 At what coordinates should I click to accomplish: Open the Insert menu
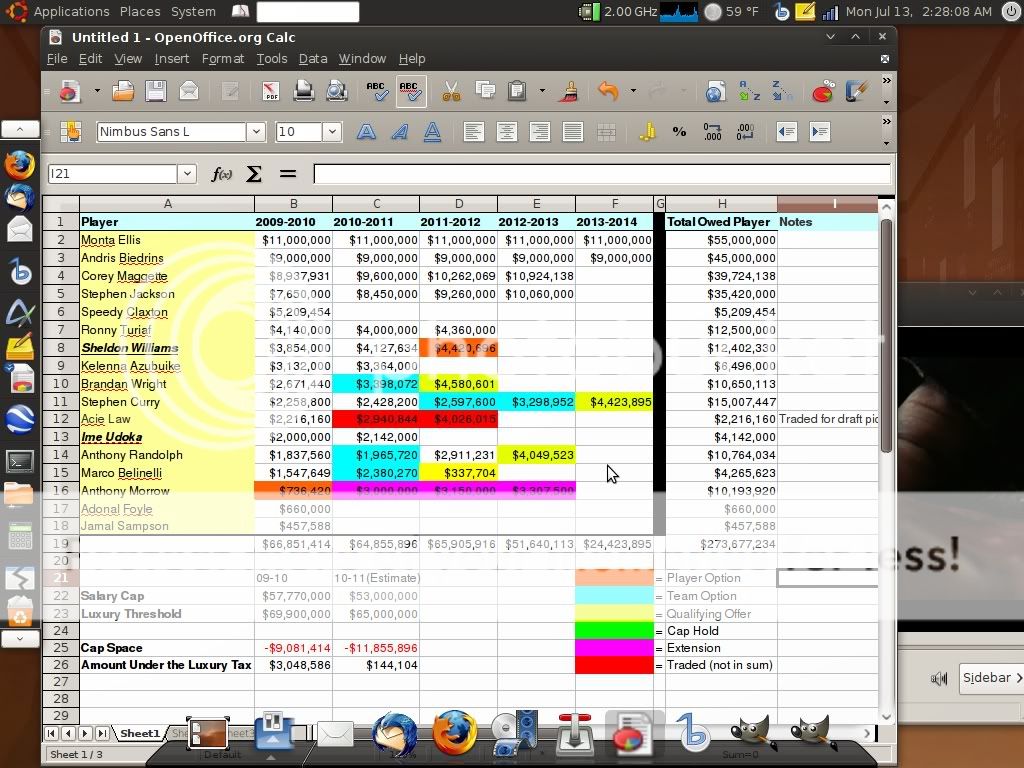tap(172, 59)
